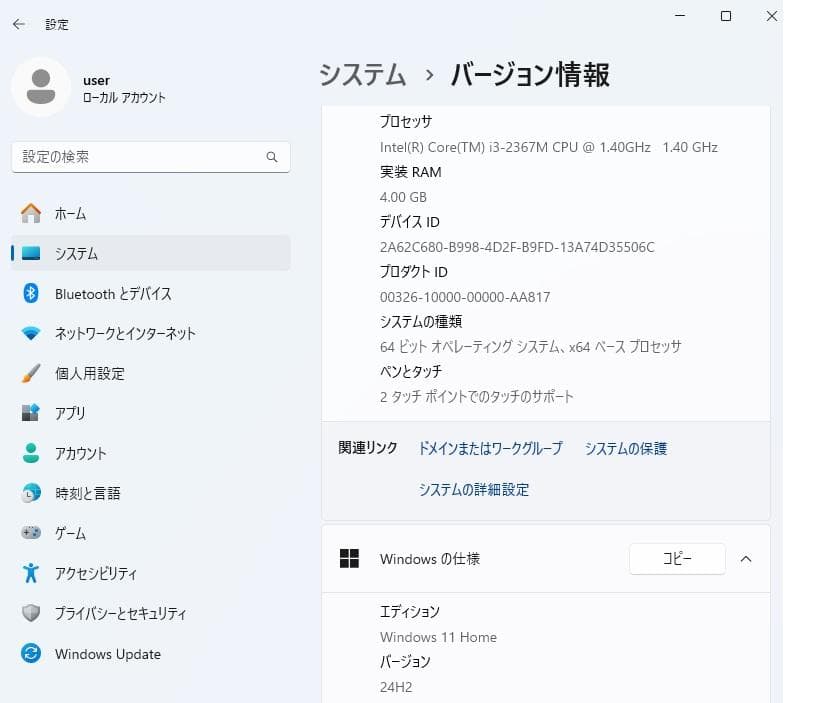Click the search magnifier icon
The width and height of the screenshot is (819, 703).
coord(271,157)
